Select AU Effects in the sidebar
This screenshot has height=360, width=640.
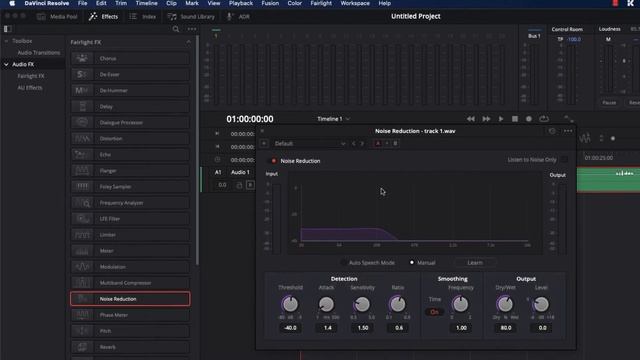[x=30, y=88]
